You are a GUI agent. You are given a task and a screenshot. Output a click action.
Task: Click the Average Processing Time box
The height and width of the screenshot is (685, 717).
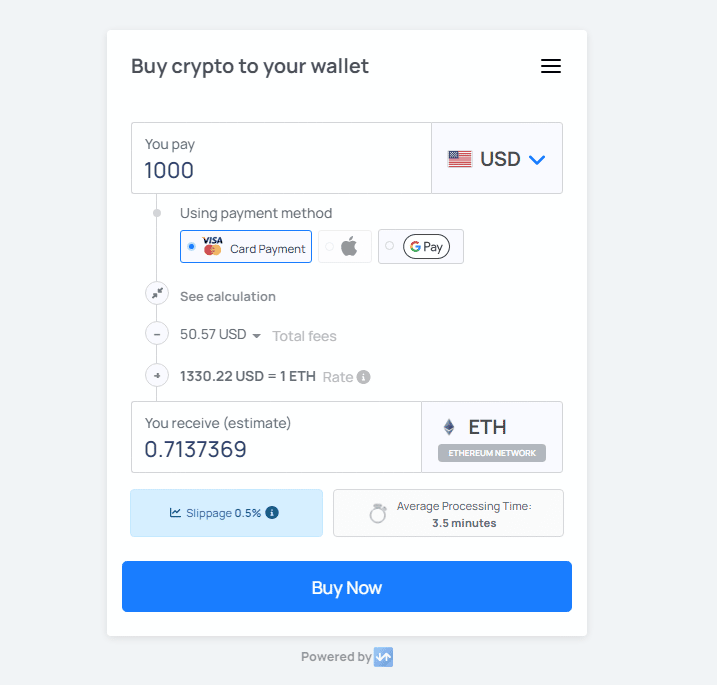click(448, 513)
